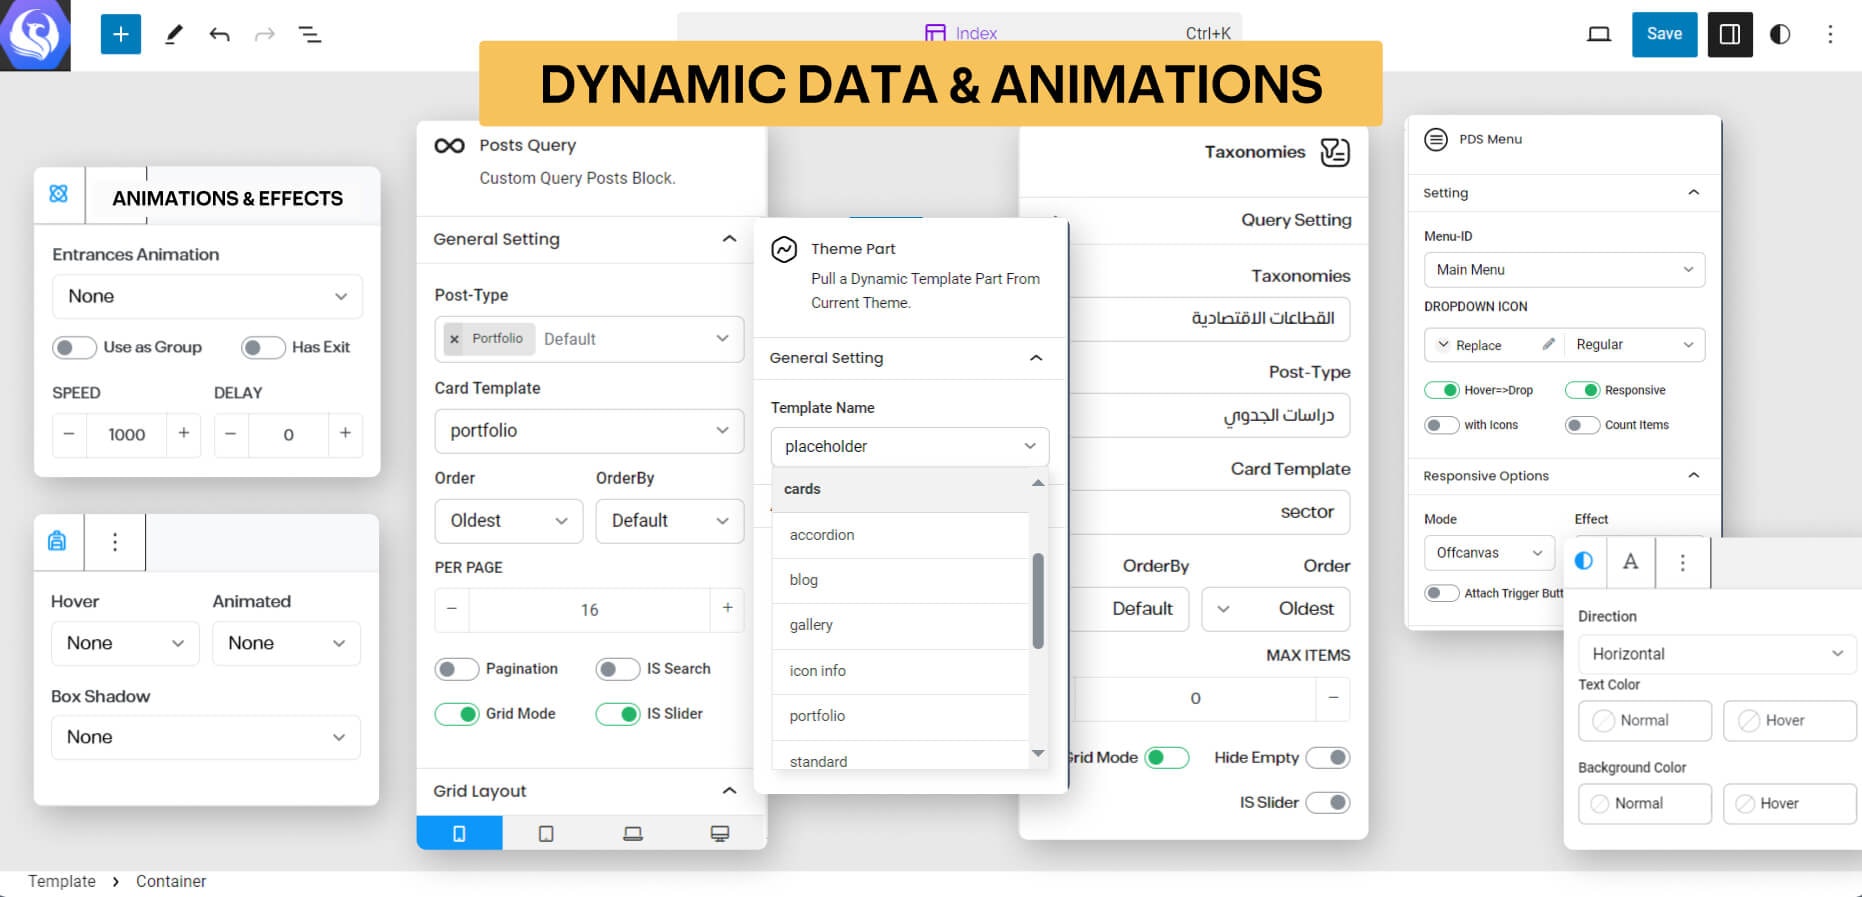The width and height of the screenshot is (1862, 897).
Task: Open the site logo icon
Action: pos(35,35)
